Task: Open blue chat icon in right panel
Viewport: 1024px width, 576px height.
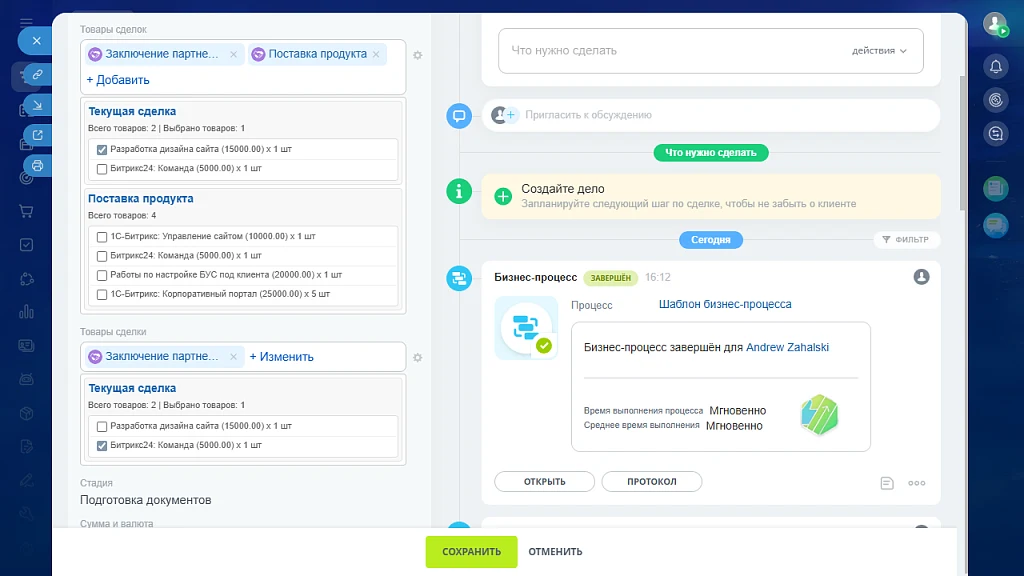Action: pos(995,225)
